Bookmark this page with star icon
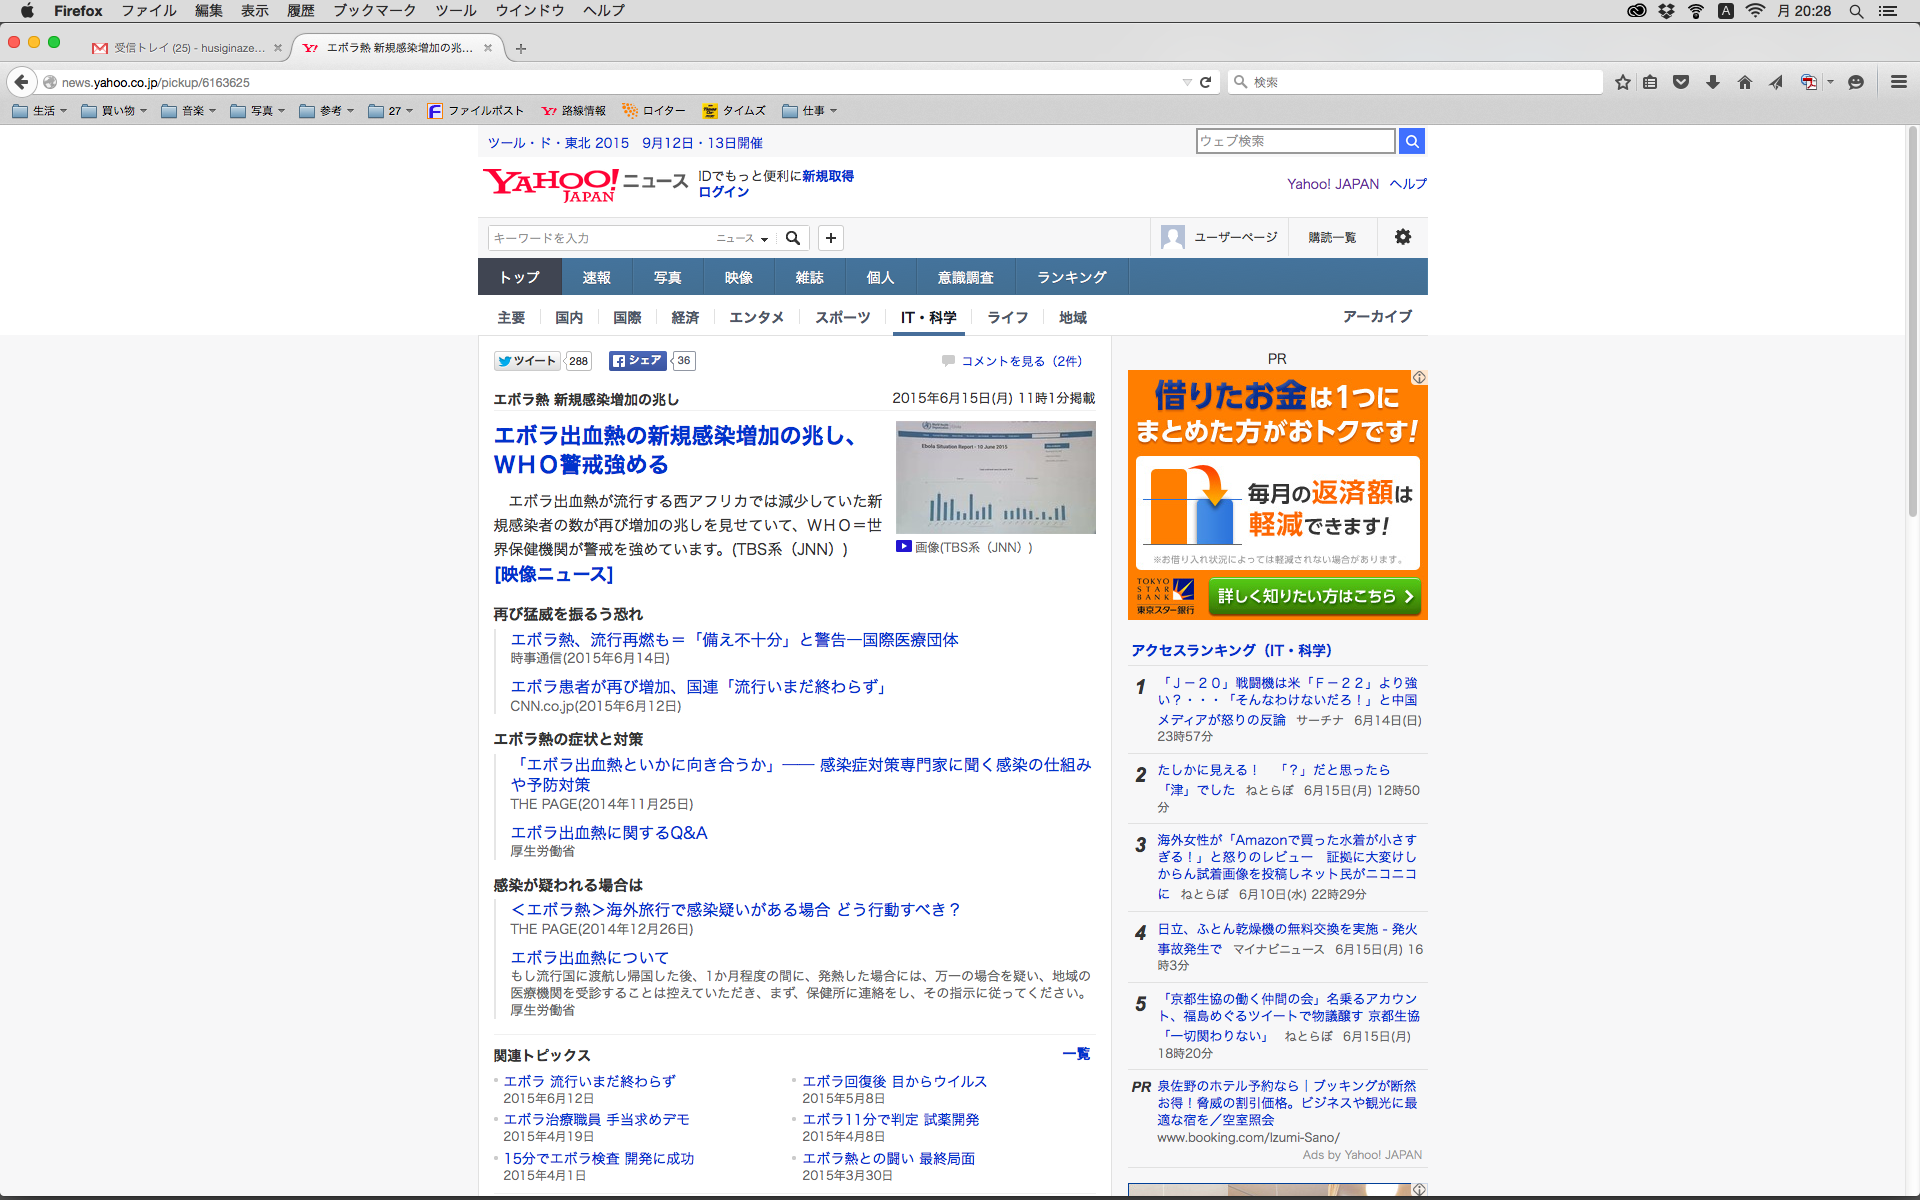 click(x=1622, y=82)
